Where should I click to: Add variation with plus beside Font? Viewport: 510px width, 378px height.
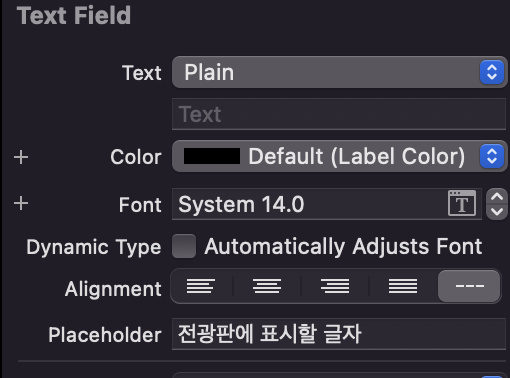tap(21, 203)
